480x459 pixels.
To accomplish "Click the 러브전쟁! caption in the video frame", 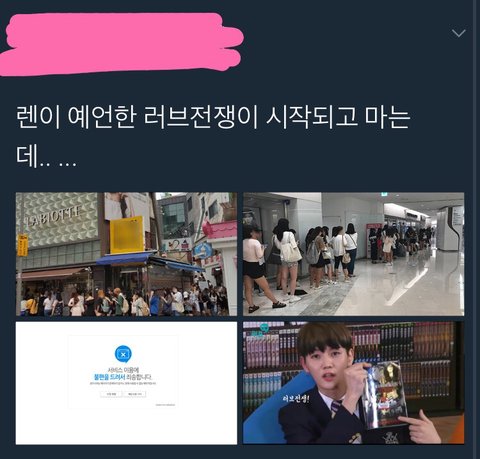I will click(x=295, y=399).
